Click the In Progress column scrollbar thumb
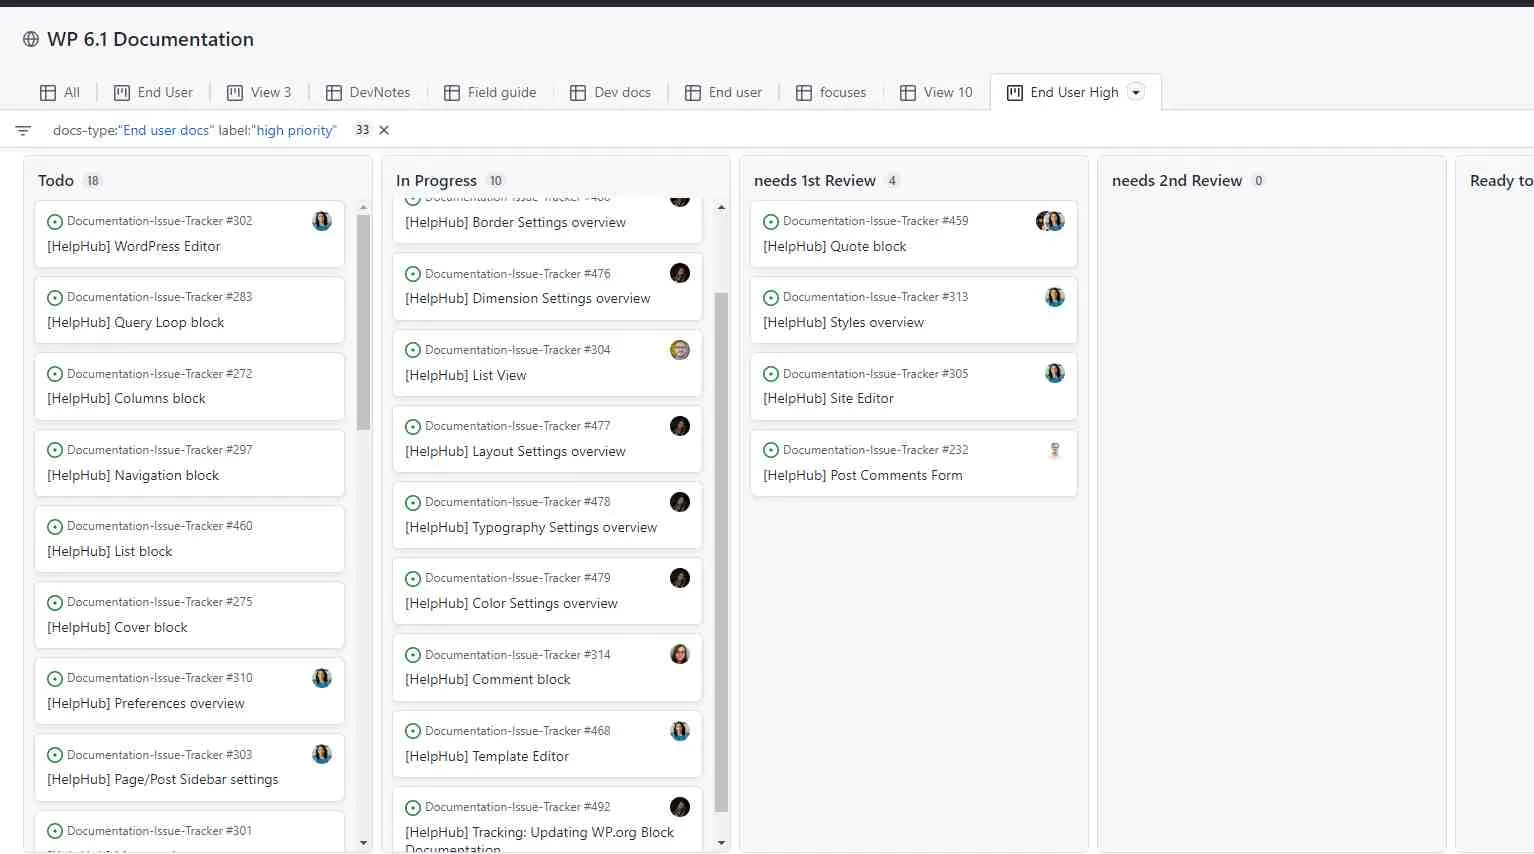The width and height of the screenshot is (1534, 854). (721, 552)
